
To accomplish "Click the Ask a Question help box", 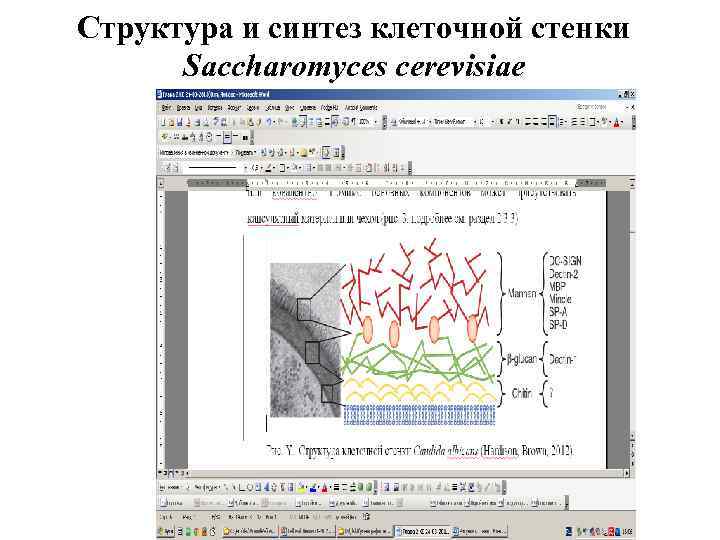I will (x=592, y=107).
